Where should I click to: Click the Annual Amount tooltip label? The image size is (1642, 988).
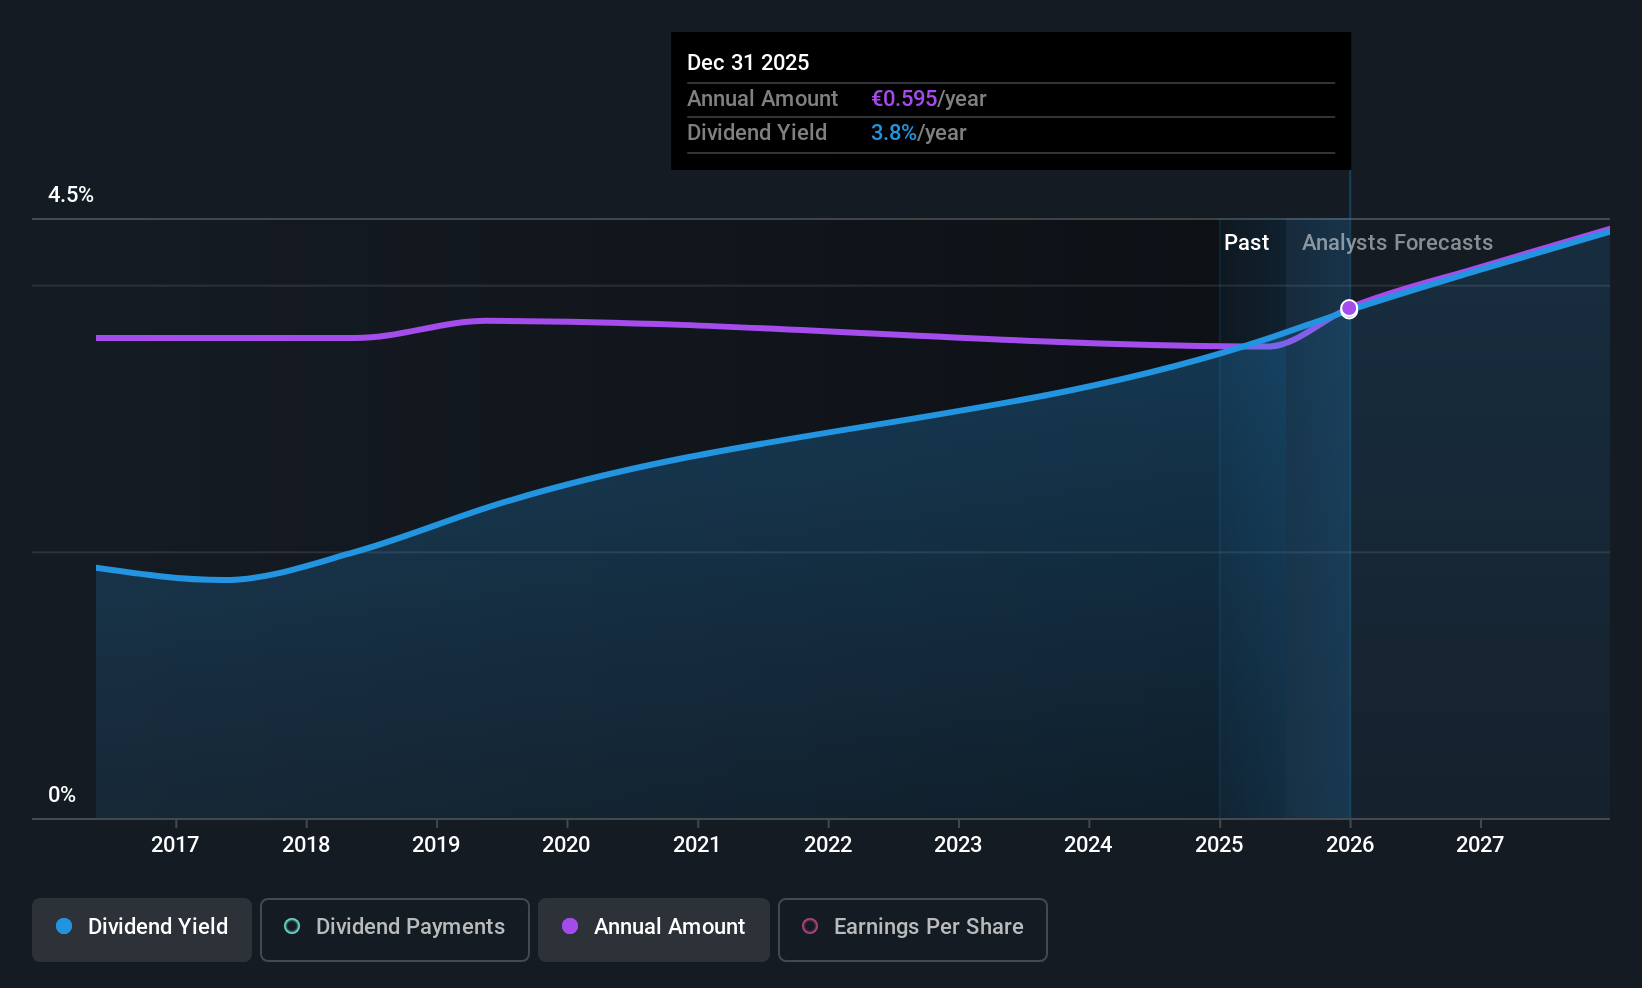[x=762, y=99]
